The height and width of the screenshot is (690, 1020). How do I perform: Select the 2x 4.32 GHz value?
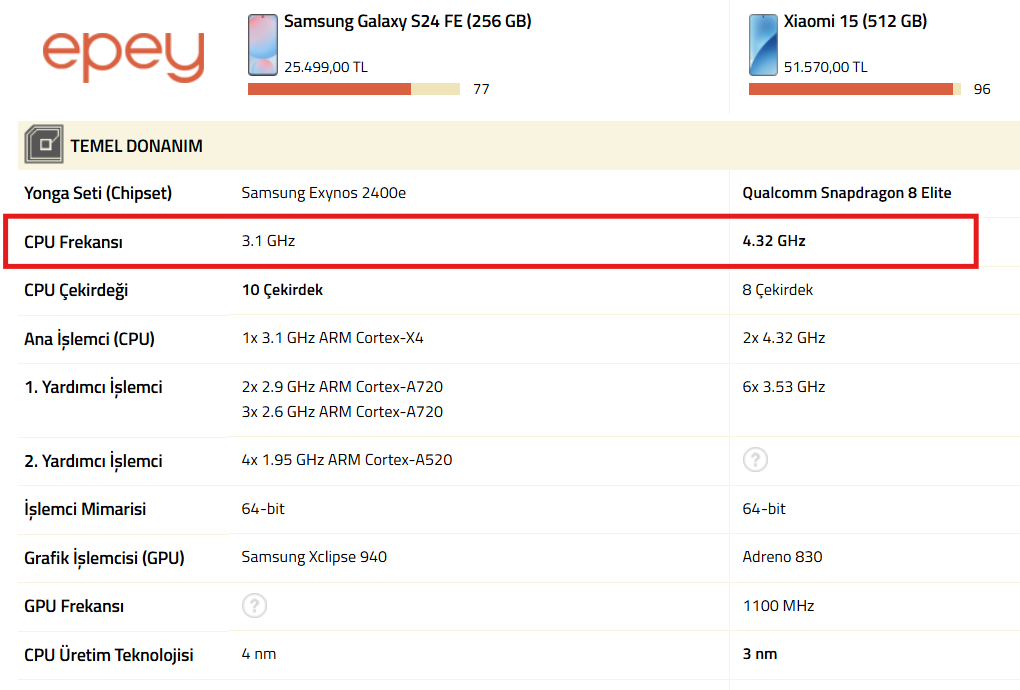click(784, 338)
